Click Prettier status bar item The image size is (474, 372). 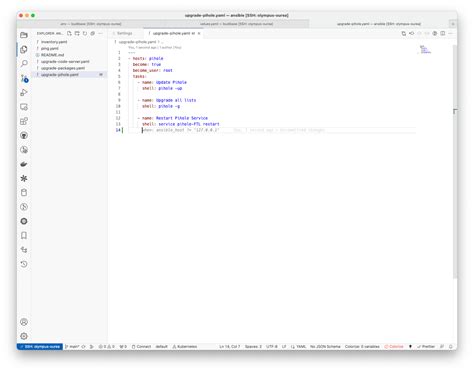tap(426, 347)
